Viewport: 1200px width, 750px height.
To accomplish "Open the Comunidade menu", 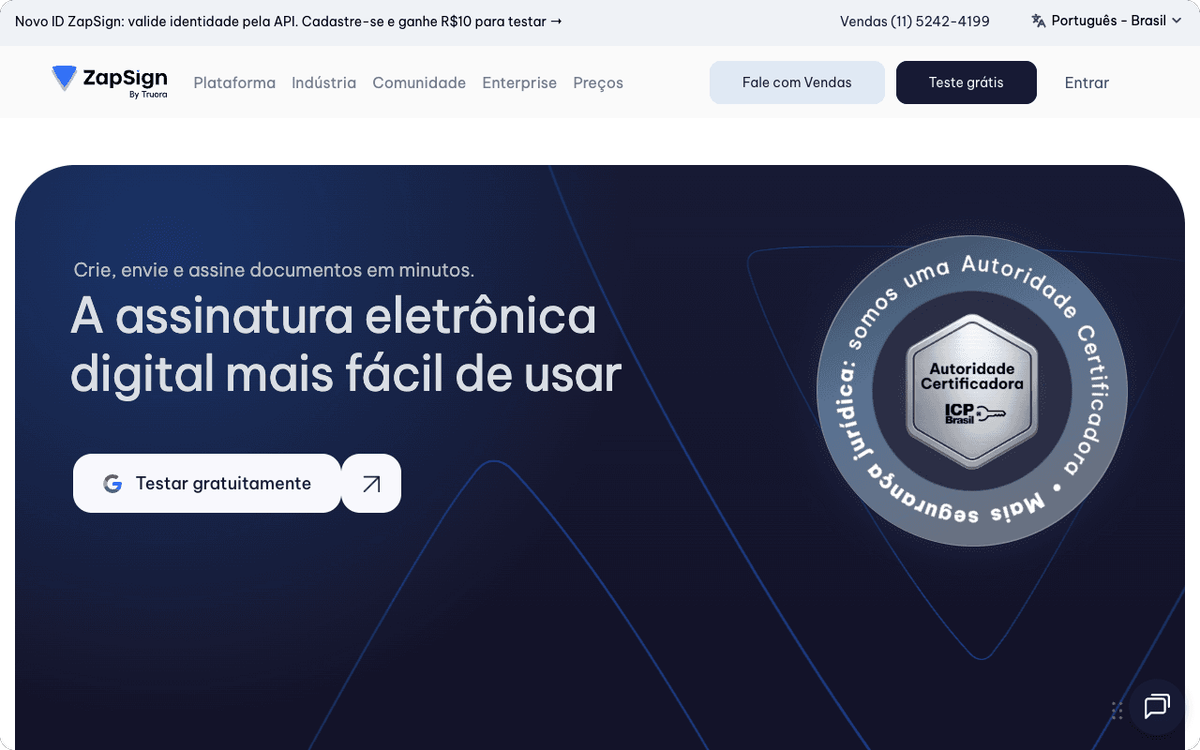I will click(x=419, y=83).
